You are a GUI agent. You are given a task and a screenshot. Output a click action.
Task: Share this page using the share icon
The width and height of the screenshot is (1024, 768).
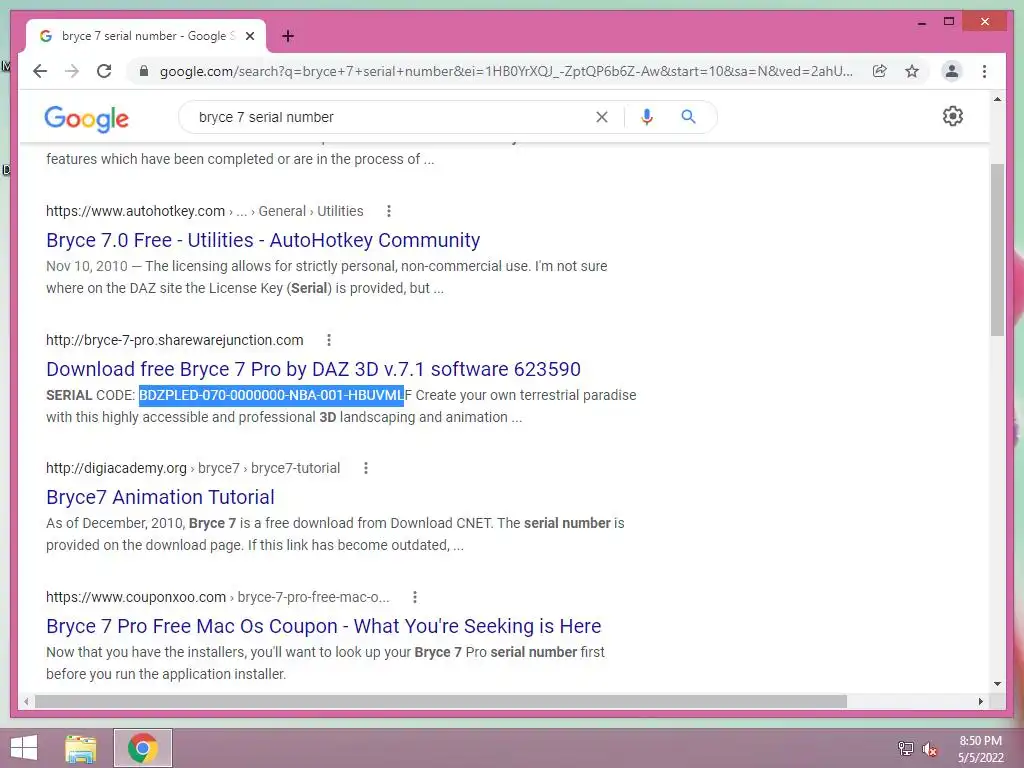pyautogui.click(x=880, y=71)
